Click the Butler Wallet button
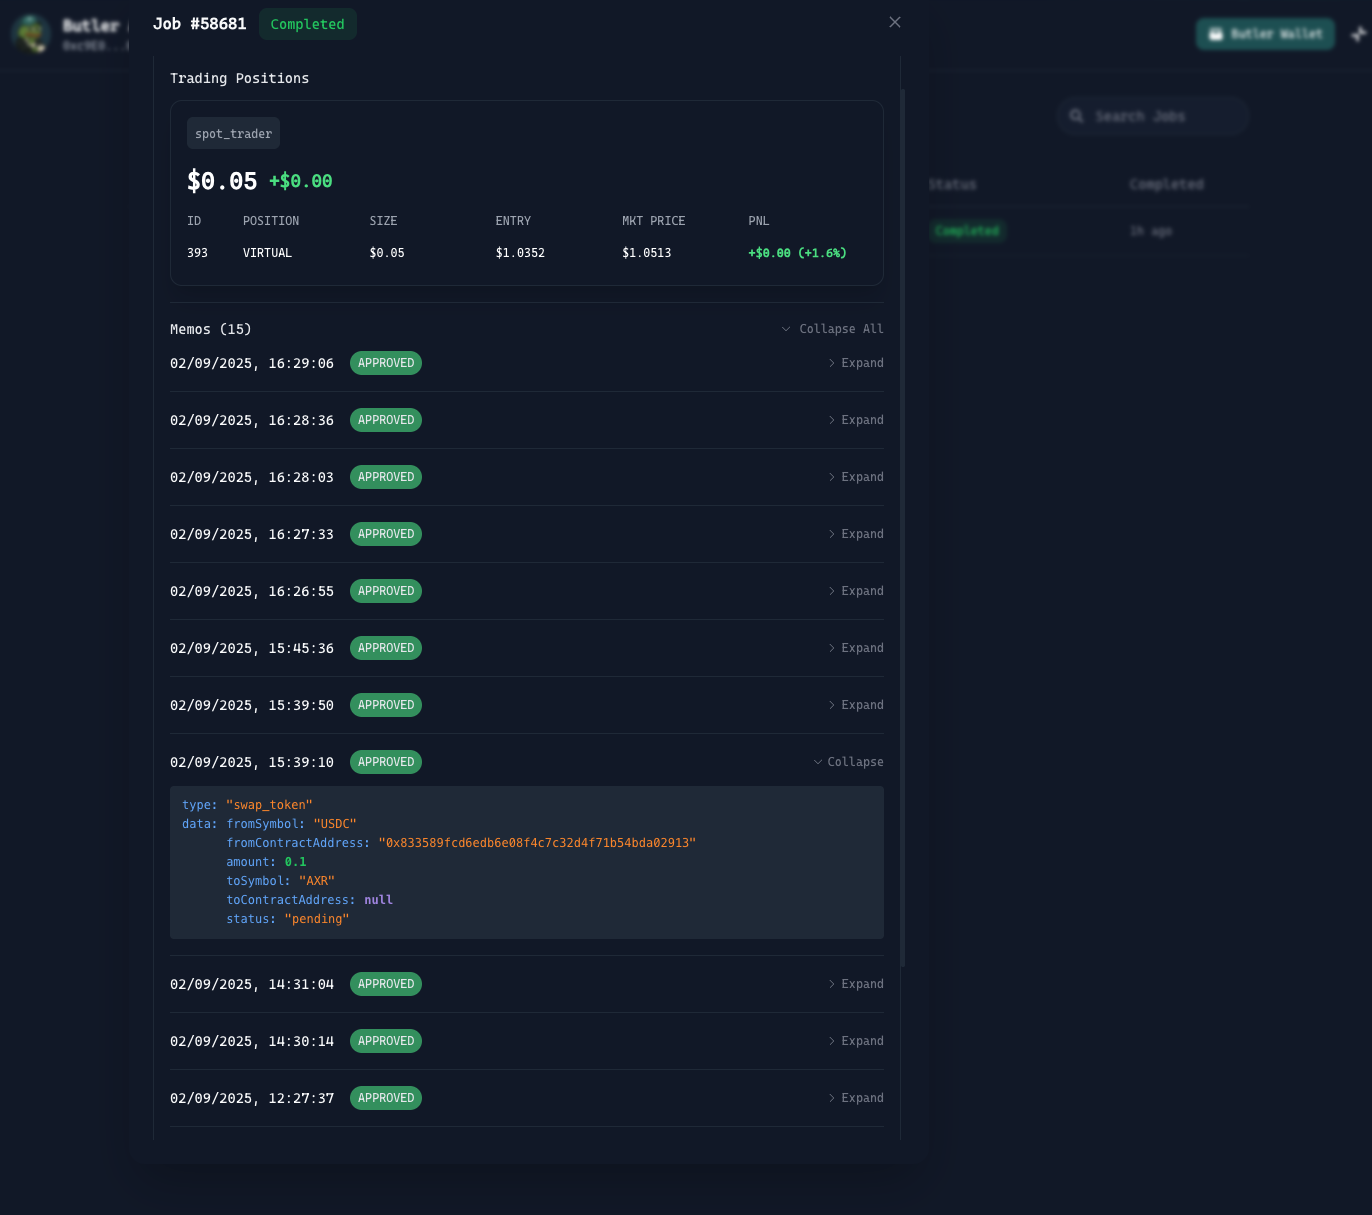This screenshot has height=1215, width=1372. coord(1265,34)
